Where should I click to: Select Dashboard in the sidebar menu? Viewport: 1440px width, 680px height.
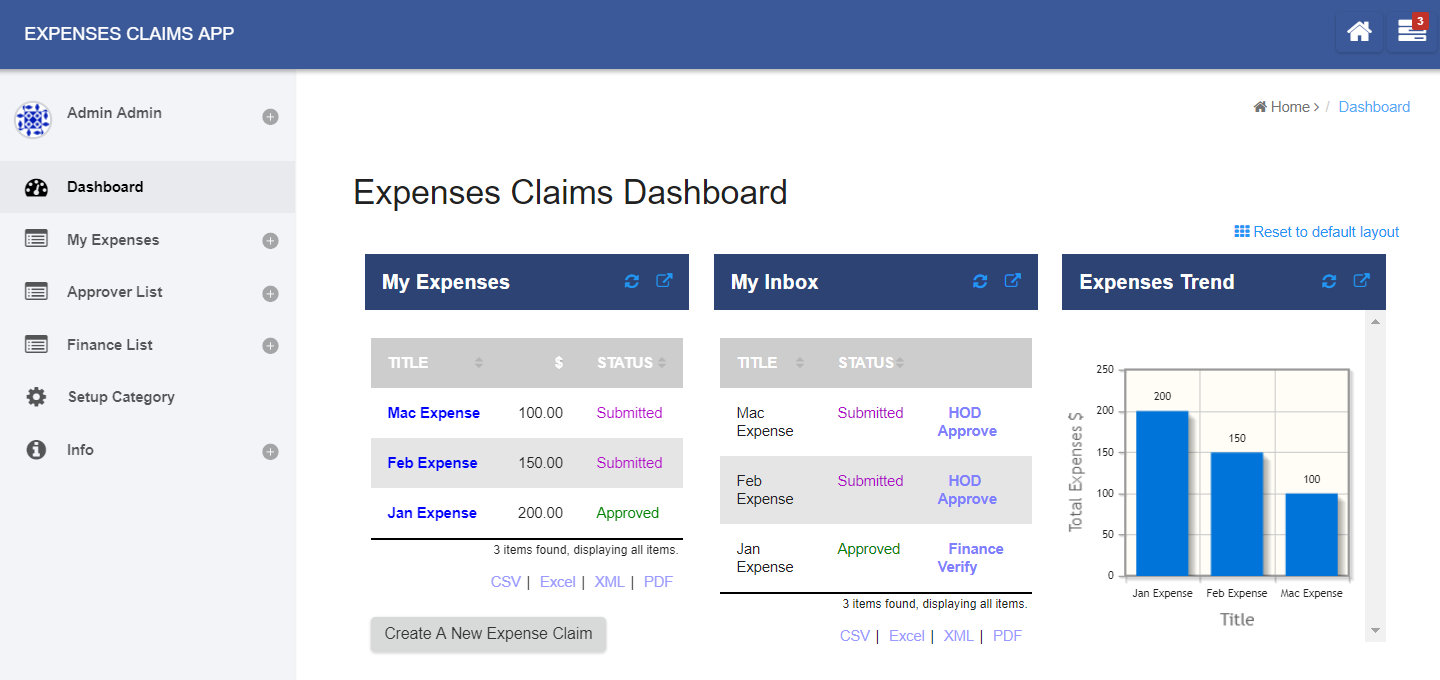[x=105, y=187]
